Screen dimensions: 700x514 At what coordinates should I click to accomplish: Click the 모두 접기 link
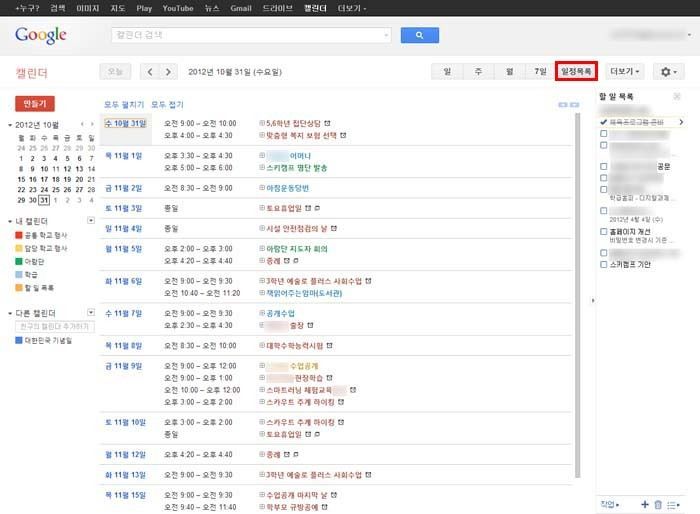click(x=167, y=104)
